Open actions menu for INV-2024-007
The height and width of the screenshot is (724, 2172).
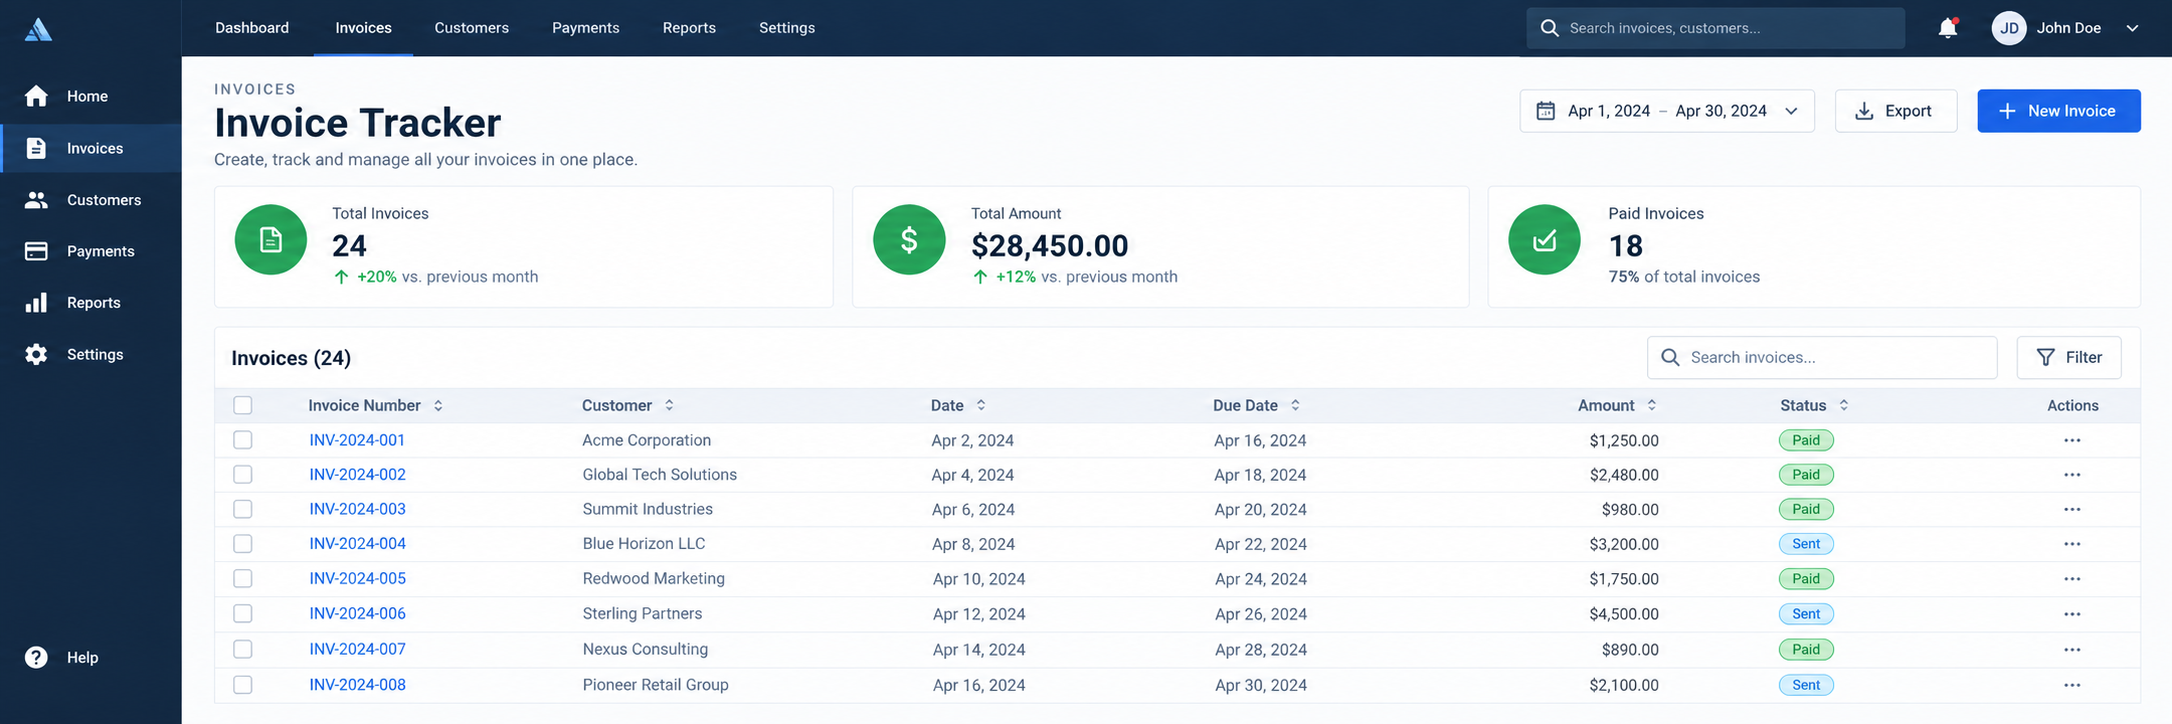click(2072, 650)
